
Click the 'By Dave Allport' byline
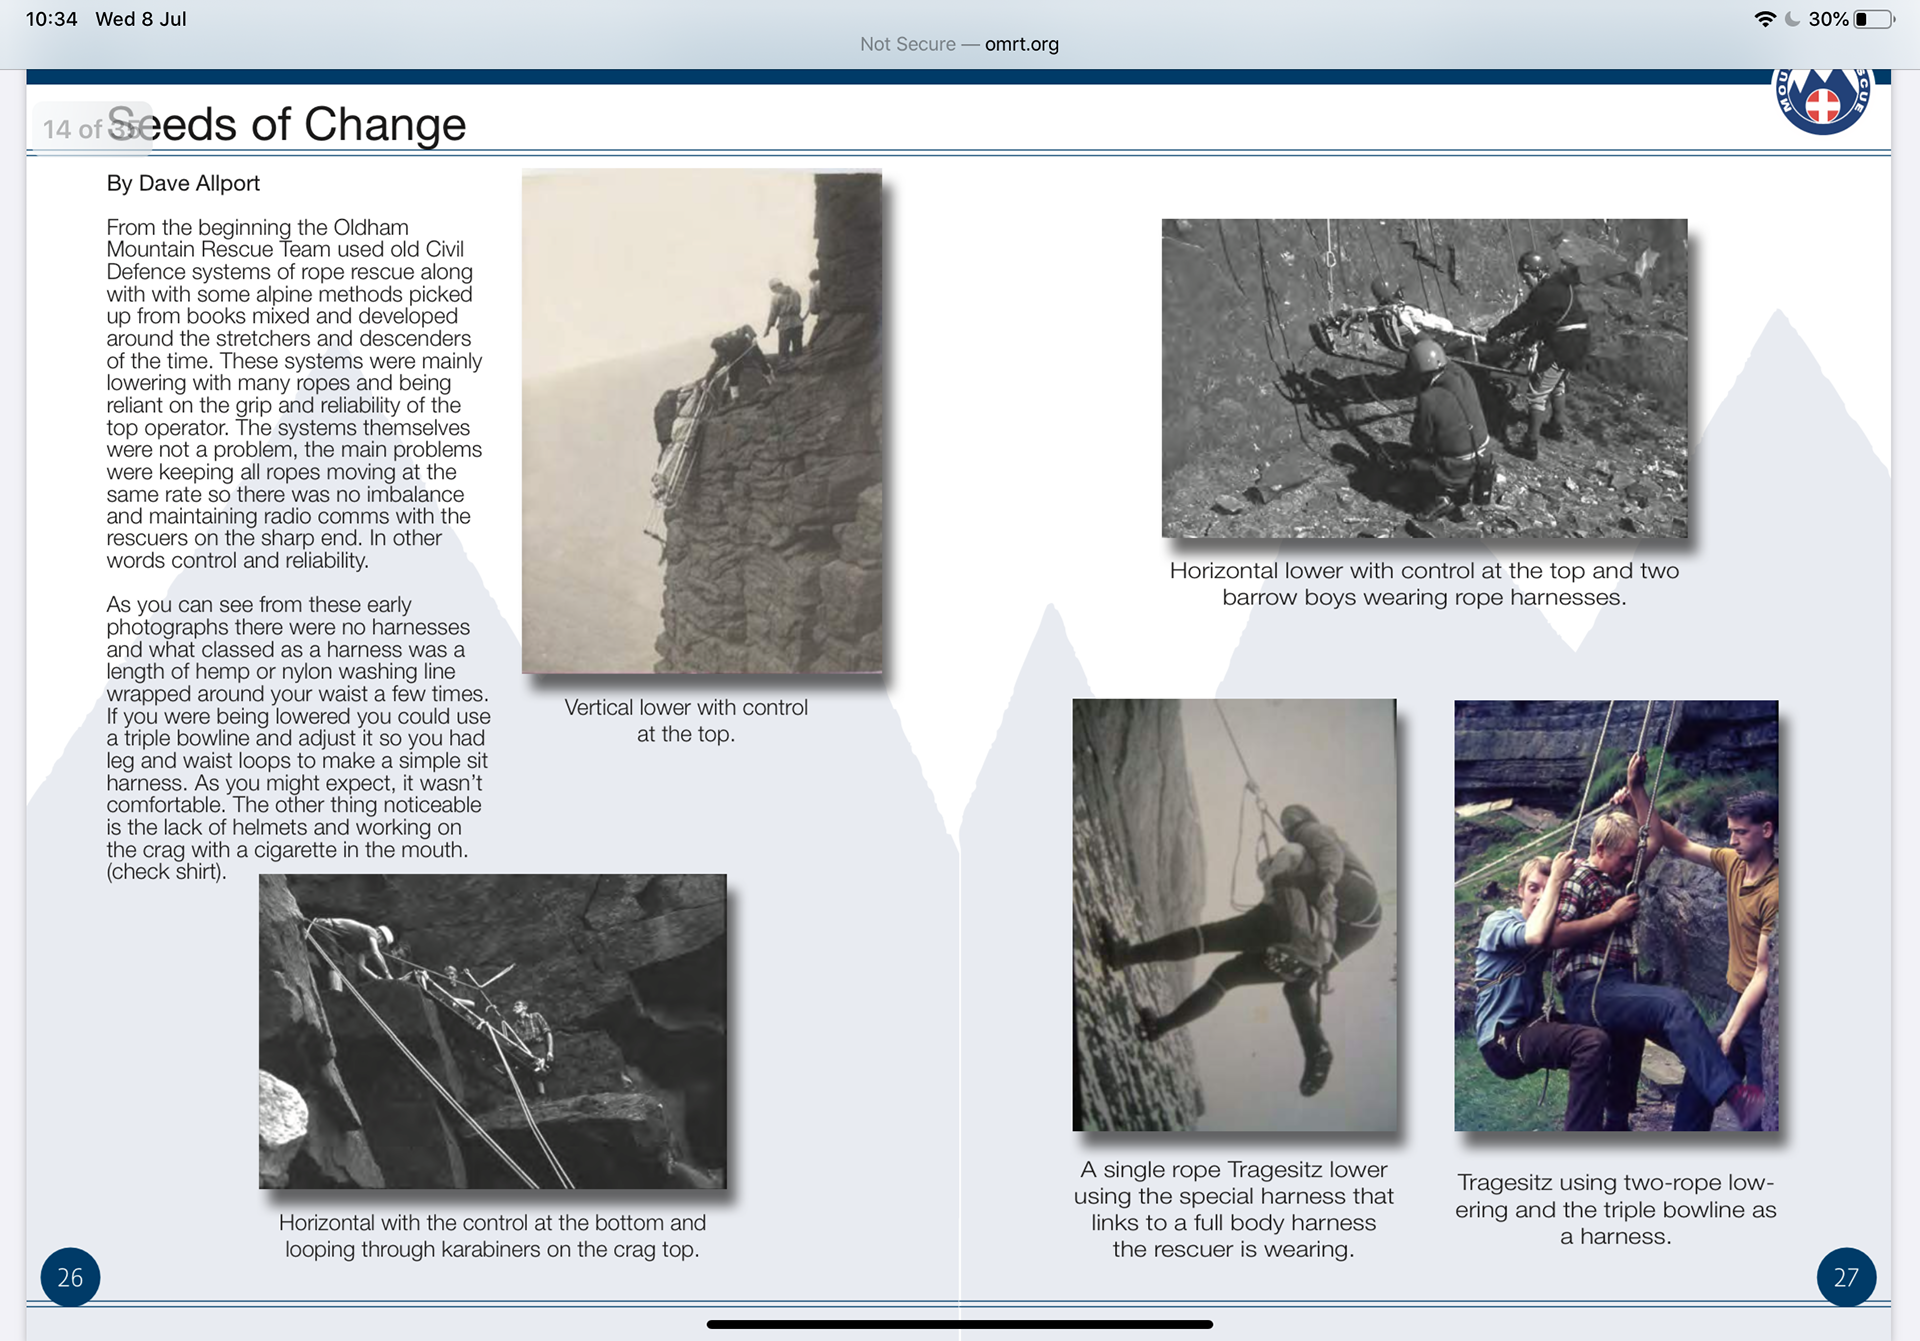(x=183, y=183)
